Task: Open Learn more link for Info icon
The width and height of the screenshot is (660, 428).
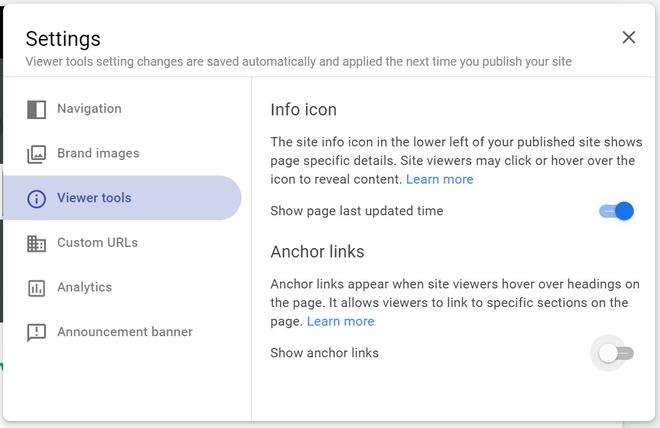Action: [439, 180]
